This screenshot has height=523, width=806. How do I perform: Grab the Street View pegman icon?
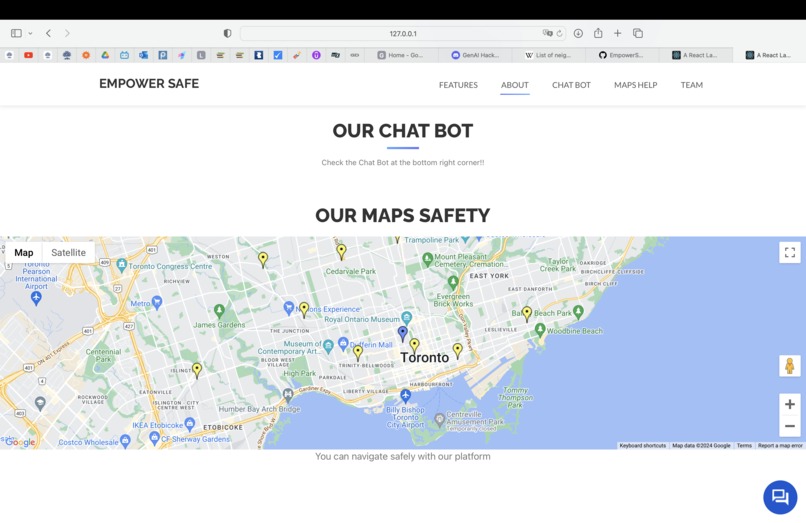tap(790, 366)
